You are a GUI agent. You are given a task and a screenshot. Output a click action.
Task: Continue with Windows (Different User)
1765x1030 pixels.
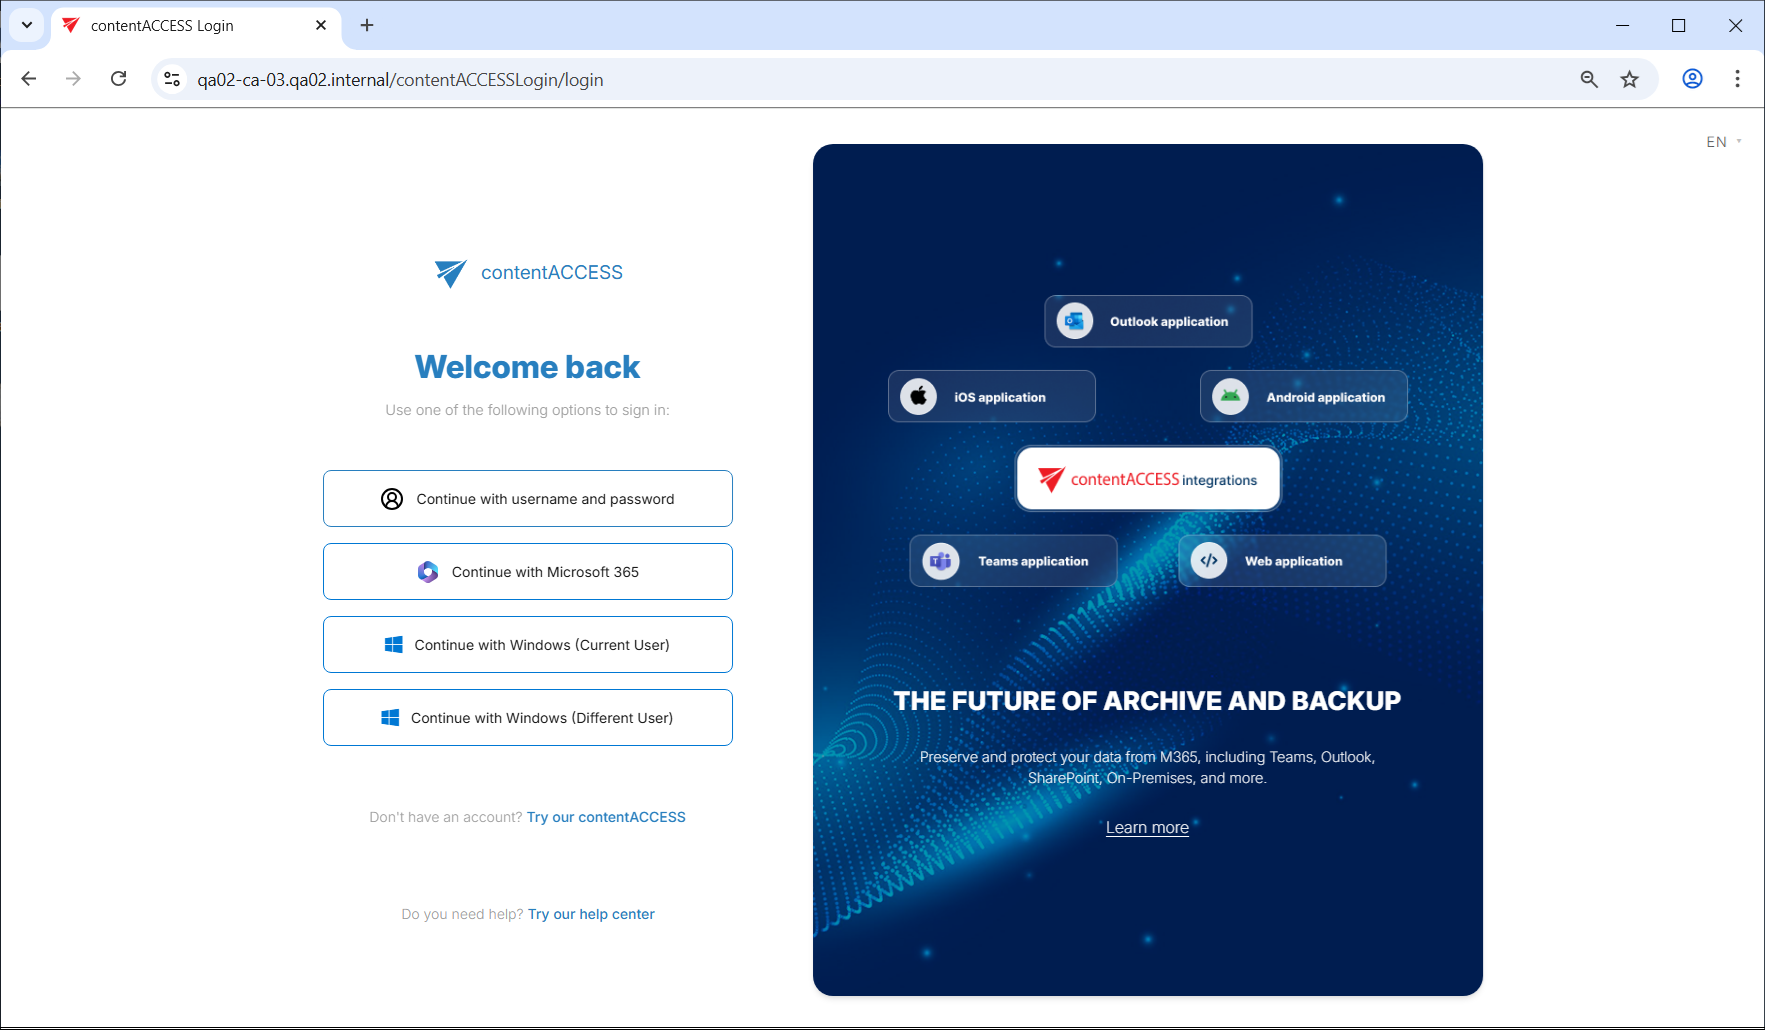coord(528,718)
